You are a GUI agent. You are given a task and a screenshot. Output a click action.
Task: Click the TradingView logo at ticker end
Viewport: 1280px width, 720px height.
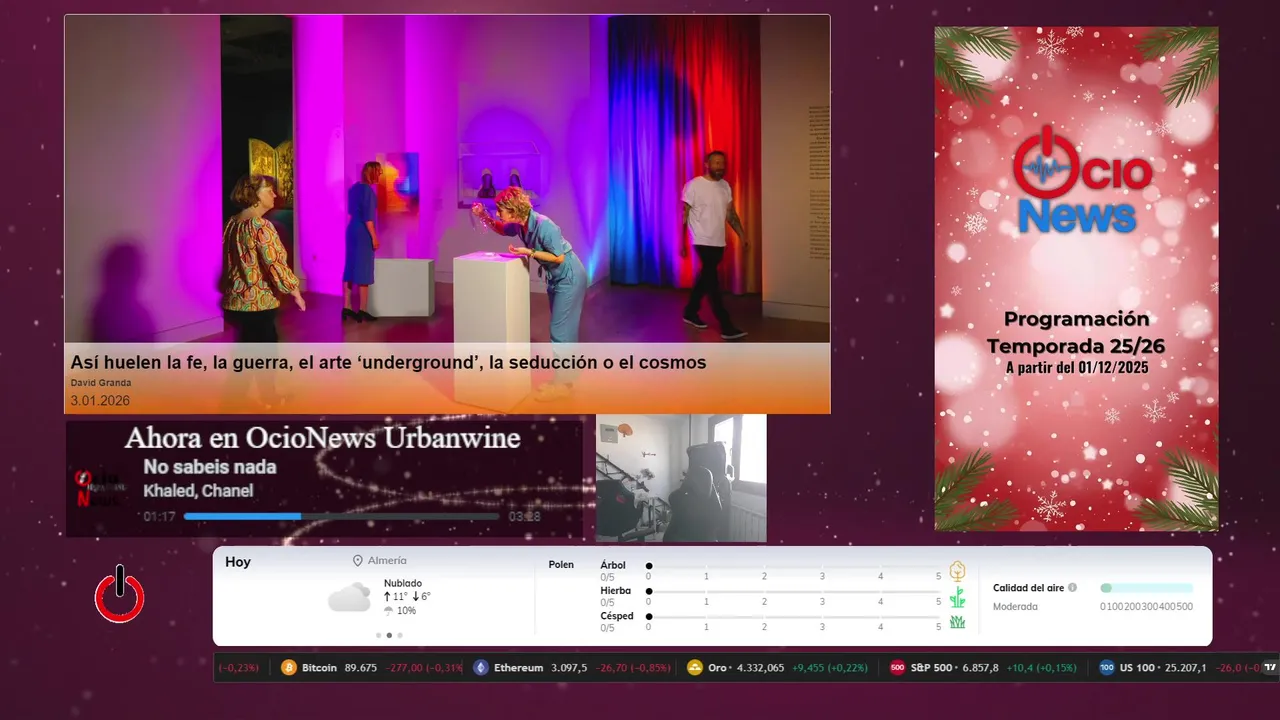pos(1270,667)
